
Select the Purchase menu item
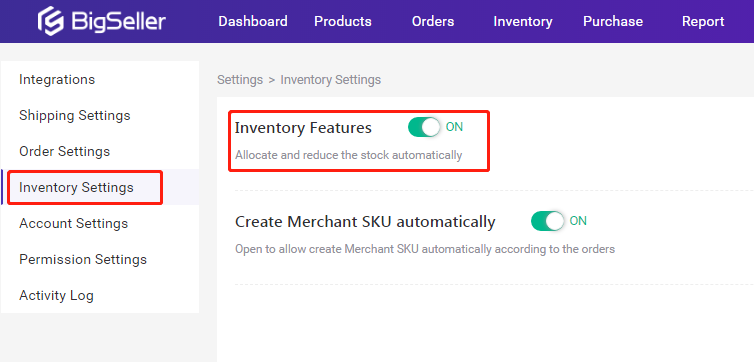pyautogui.click(x=613, y=22)
